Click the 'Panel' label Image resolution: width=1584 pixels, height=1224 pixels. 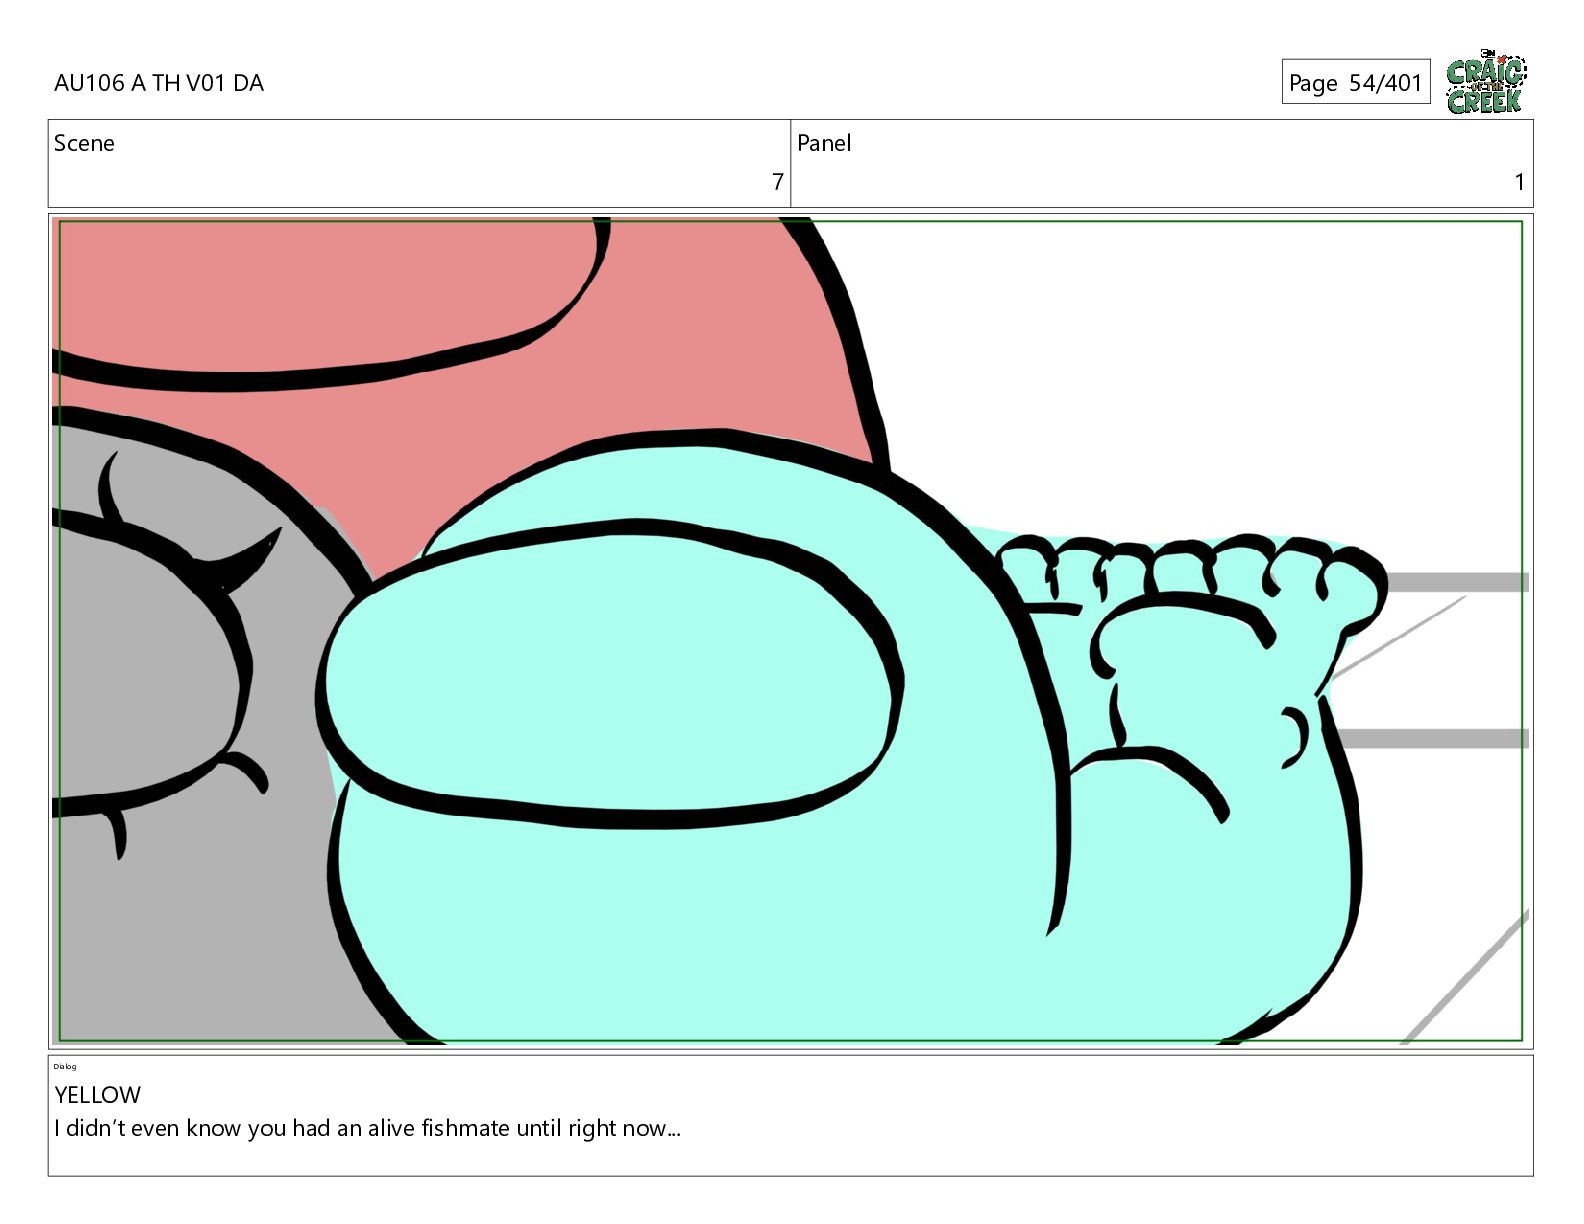pos(824,143)
